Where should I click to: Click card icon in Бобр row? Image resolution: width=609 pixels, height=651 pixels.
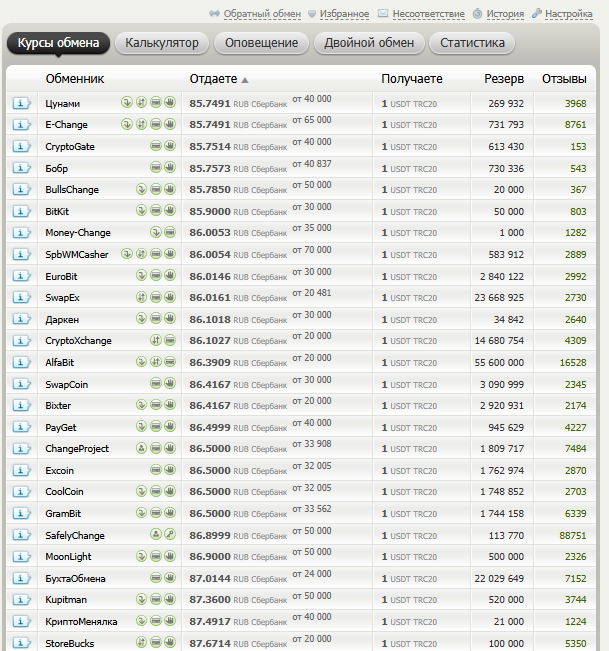156,167
